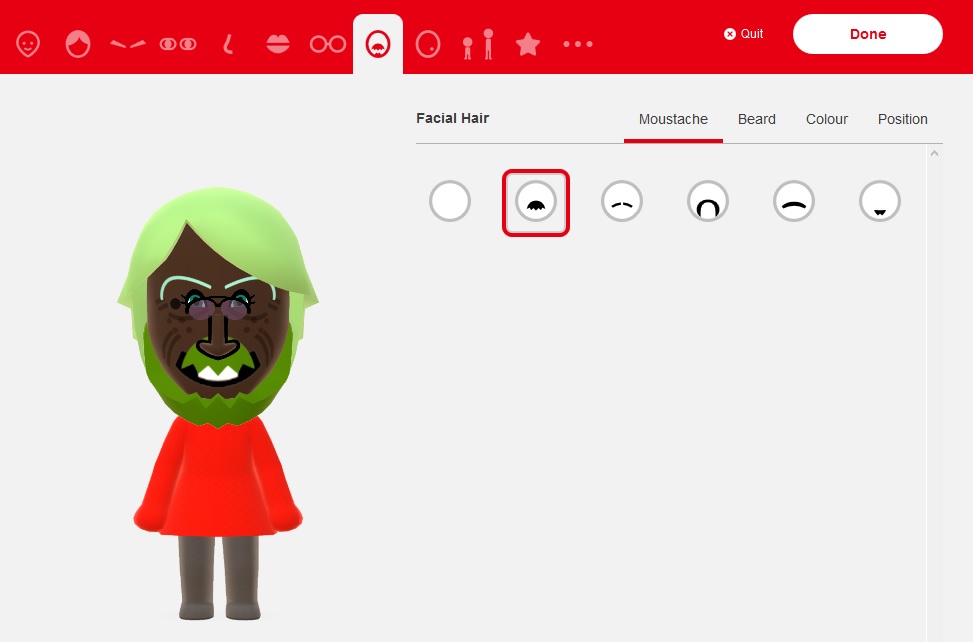
Task: Switch to the Position tab
Action: 902,119
